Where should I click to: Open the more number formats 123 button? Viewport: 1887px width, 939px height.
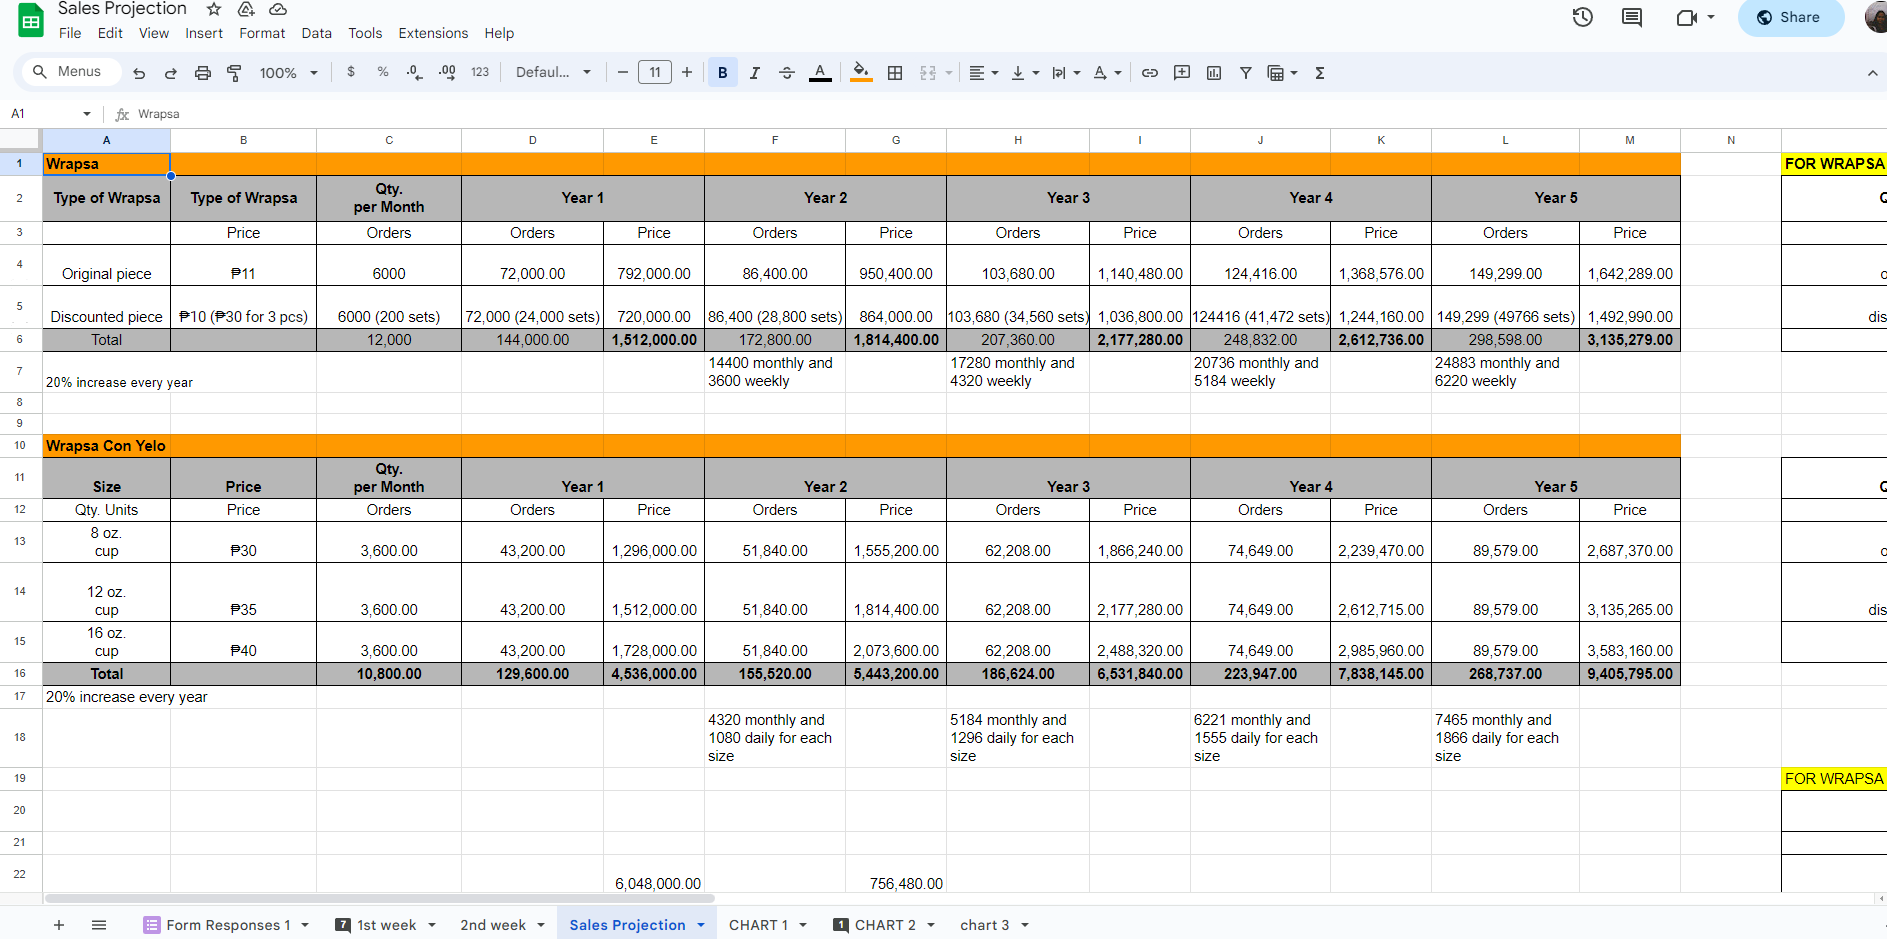coord(480,72)
